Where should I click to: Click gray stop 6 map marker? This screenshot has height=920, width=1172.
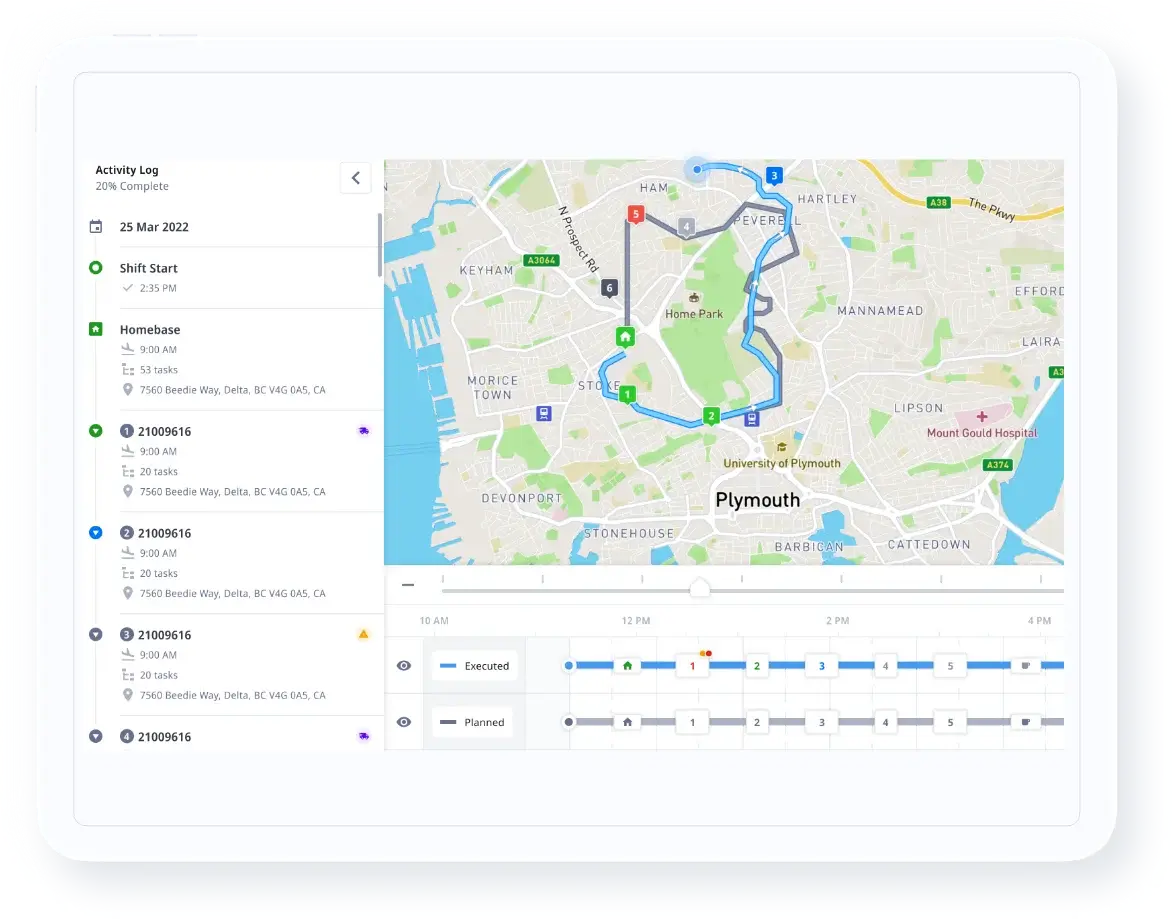tap(609, 288)
